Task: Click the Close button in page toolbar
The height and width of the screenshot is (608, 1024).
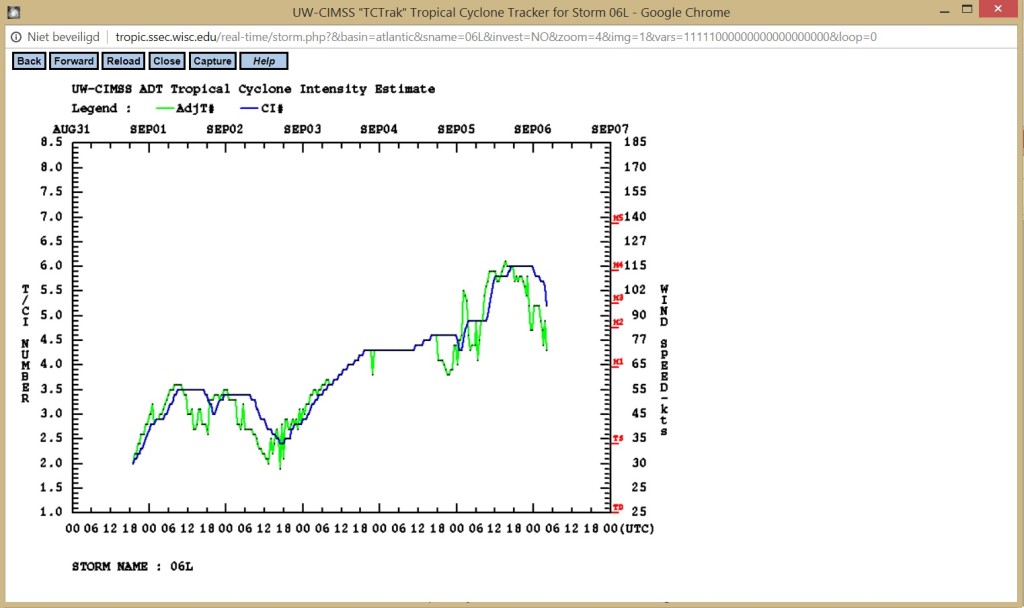Action: click(167, 61)
